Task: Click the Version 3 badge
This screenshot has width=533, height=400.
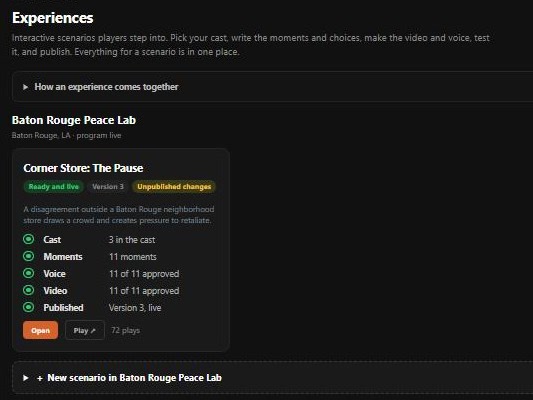Action: coord(108,187)
